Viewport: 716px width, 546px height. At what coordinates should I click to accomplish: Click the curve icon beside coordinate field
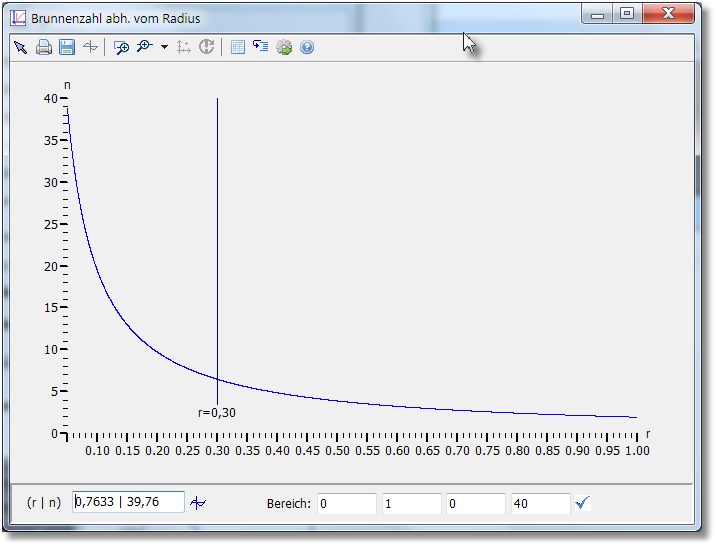point(199,503)
